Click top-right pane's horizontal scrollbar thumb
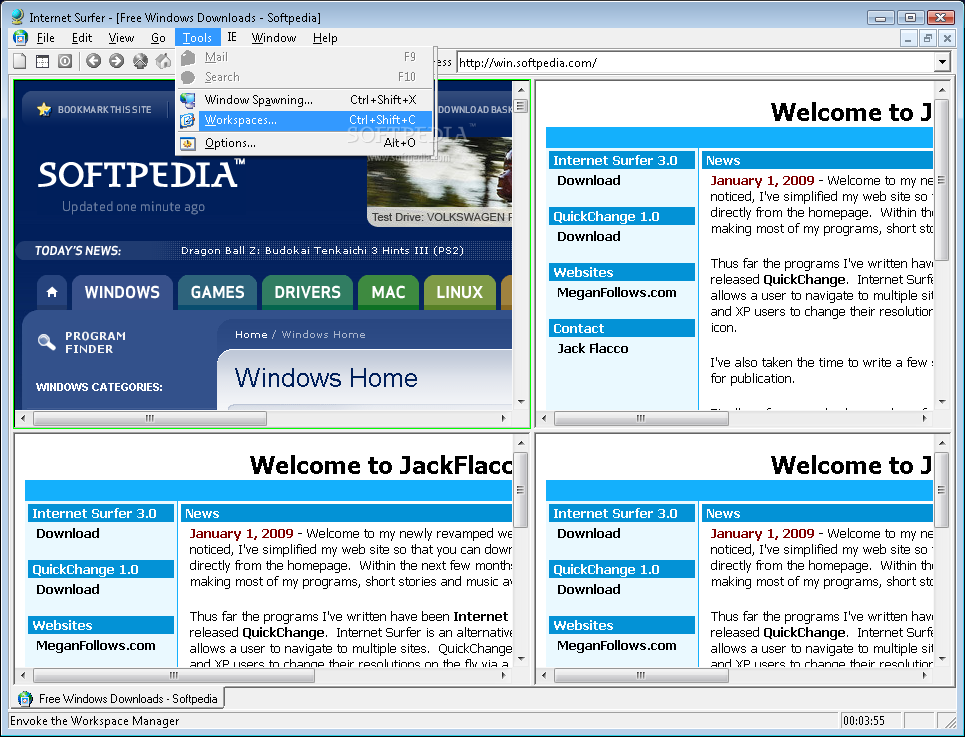Viewport: 965px width, 737px height. tap(641, 418)
